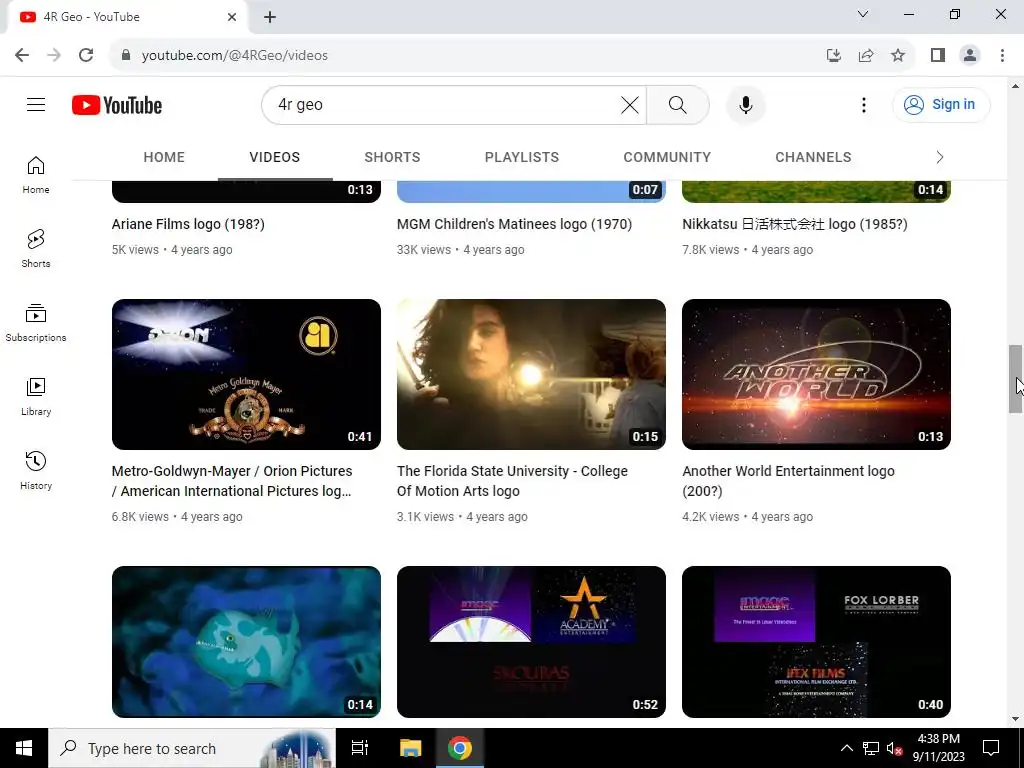Open the Nikkatsu logo (1985?) video title

click(795, 224)
